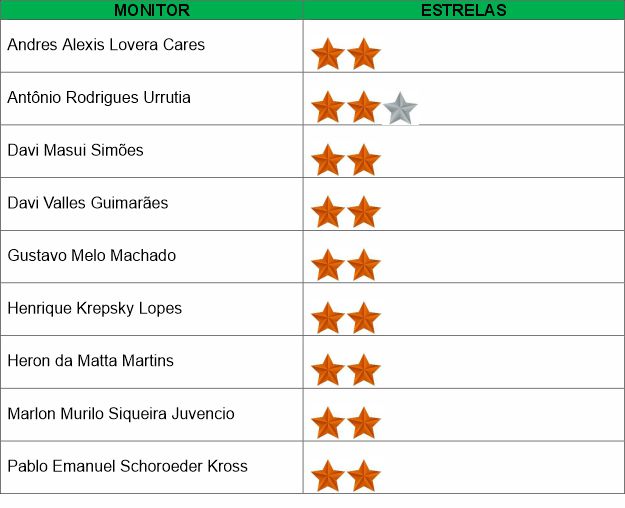Screen dimensions: 625x508
Task: Click the ESTRELAS column header
Action: [464, 10]
